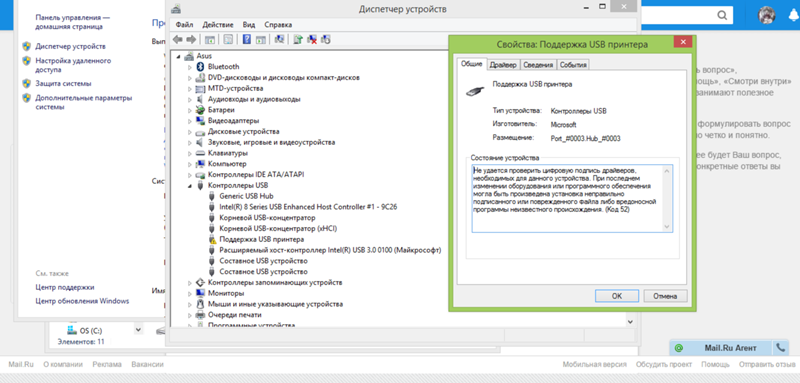This screenshot has width=800, height=383.
Task: Select Расширяемый хост-контроллер Intel USB 3.0
Action: [330, 250]
